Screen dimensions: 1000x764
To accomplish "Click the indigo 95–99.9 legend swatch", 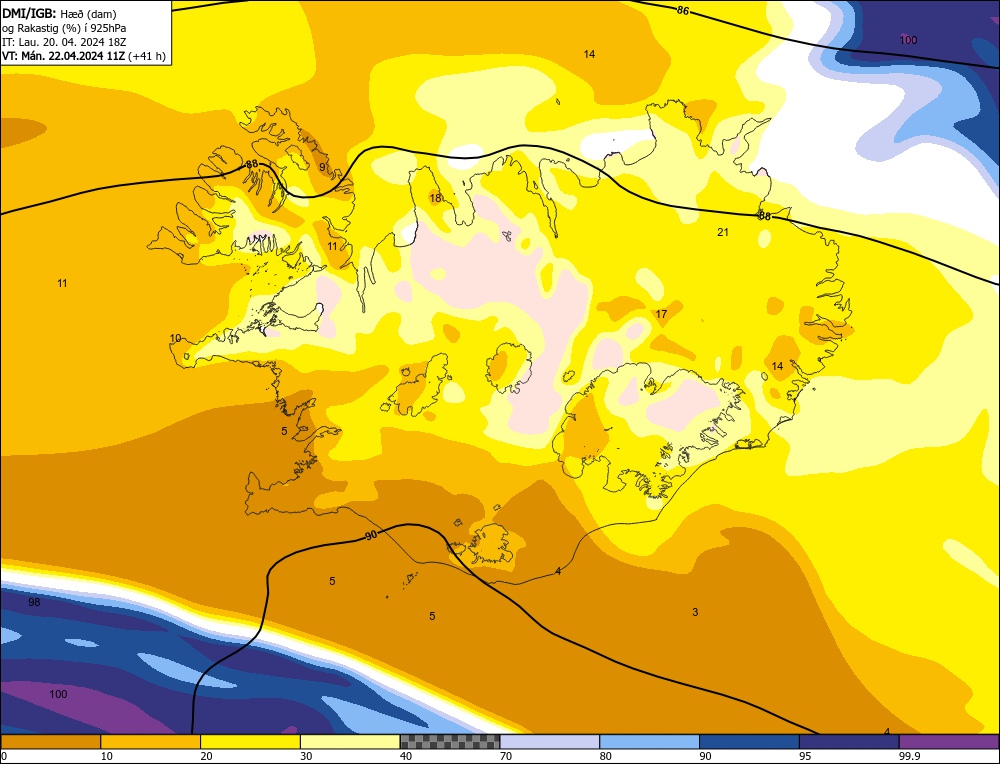I will tap(849, 742).
